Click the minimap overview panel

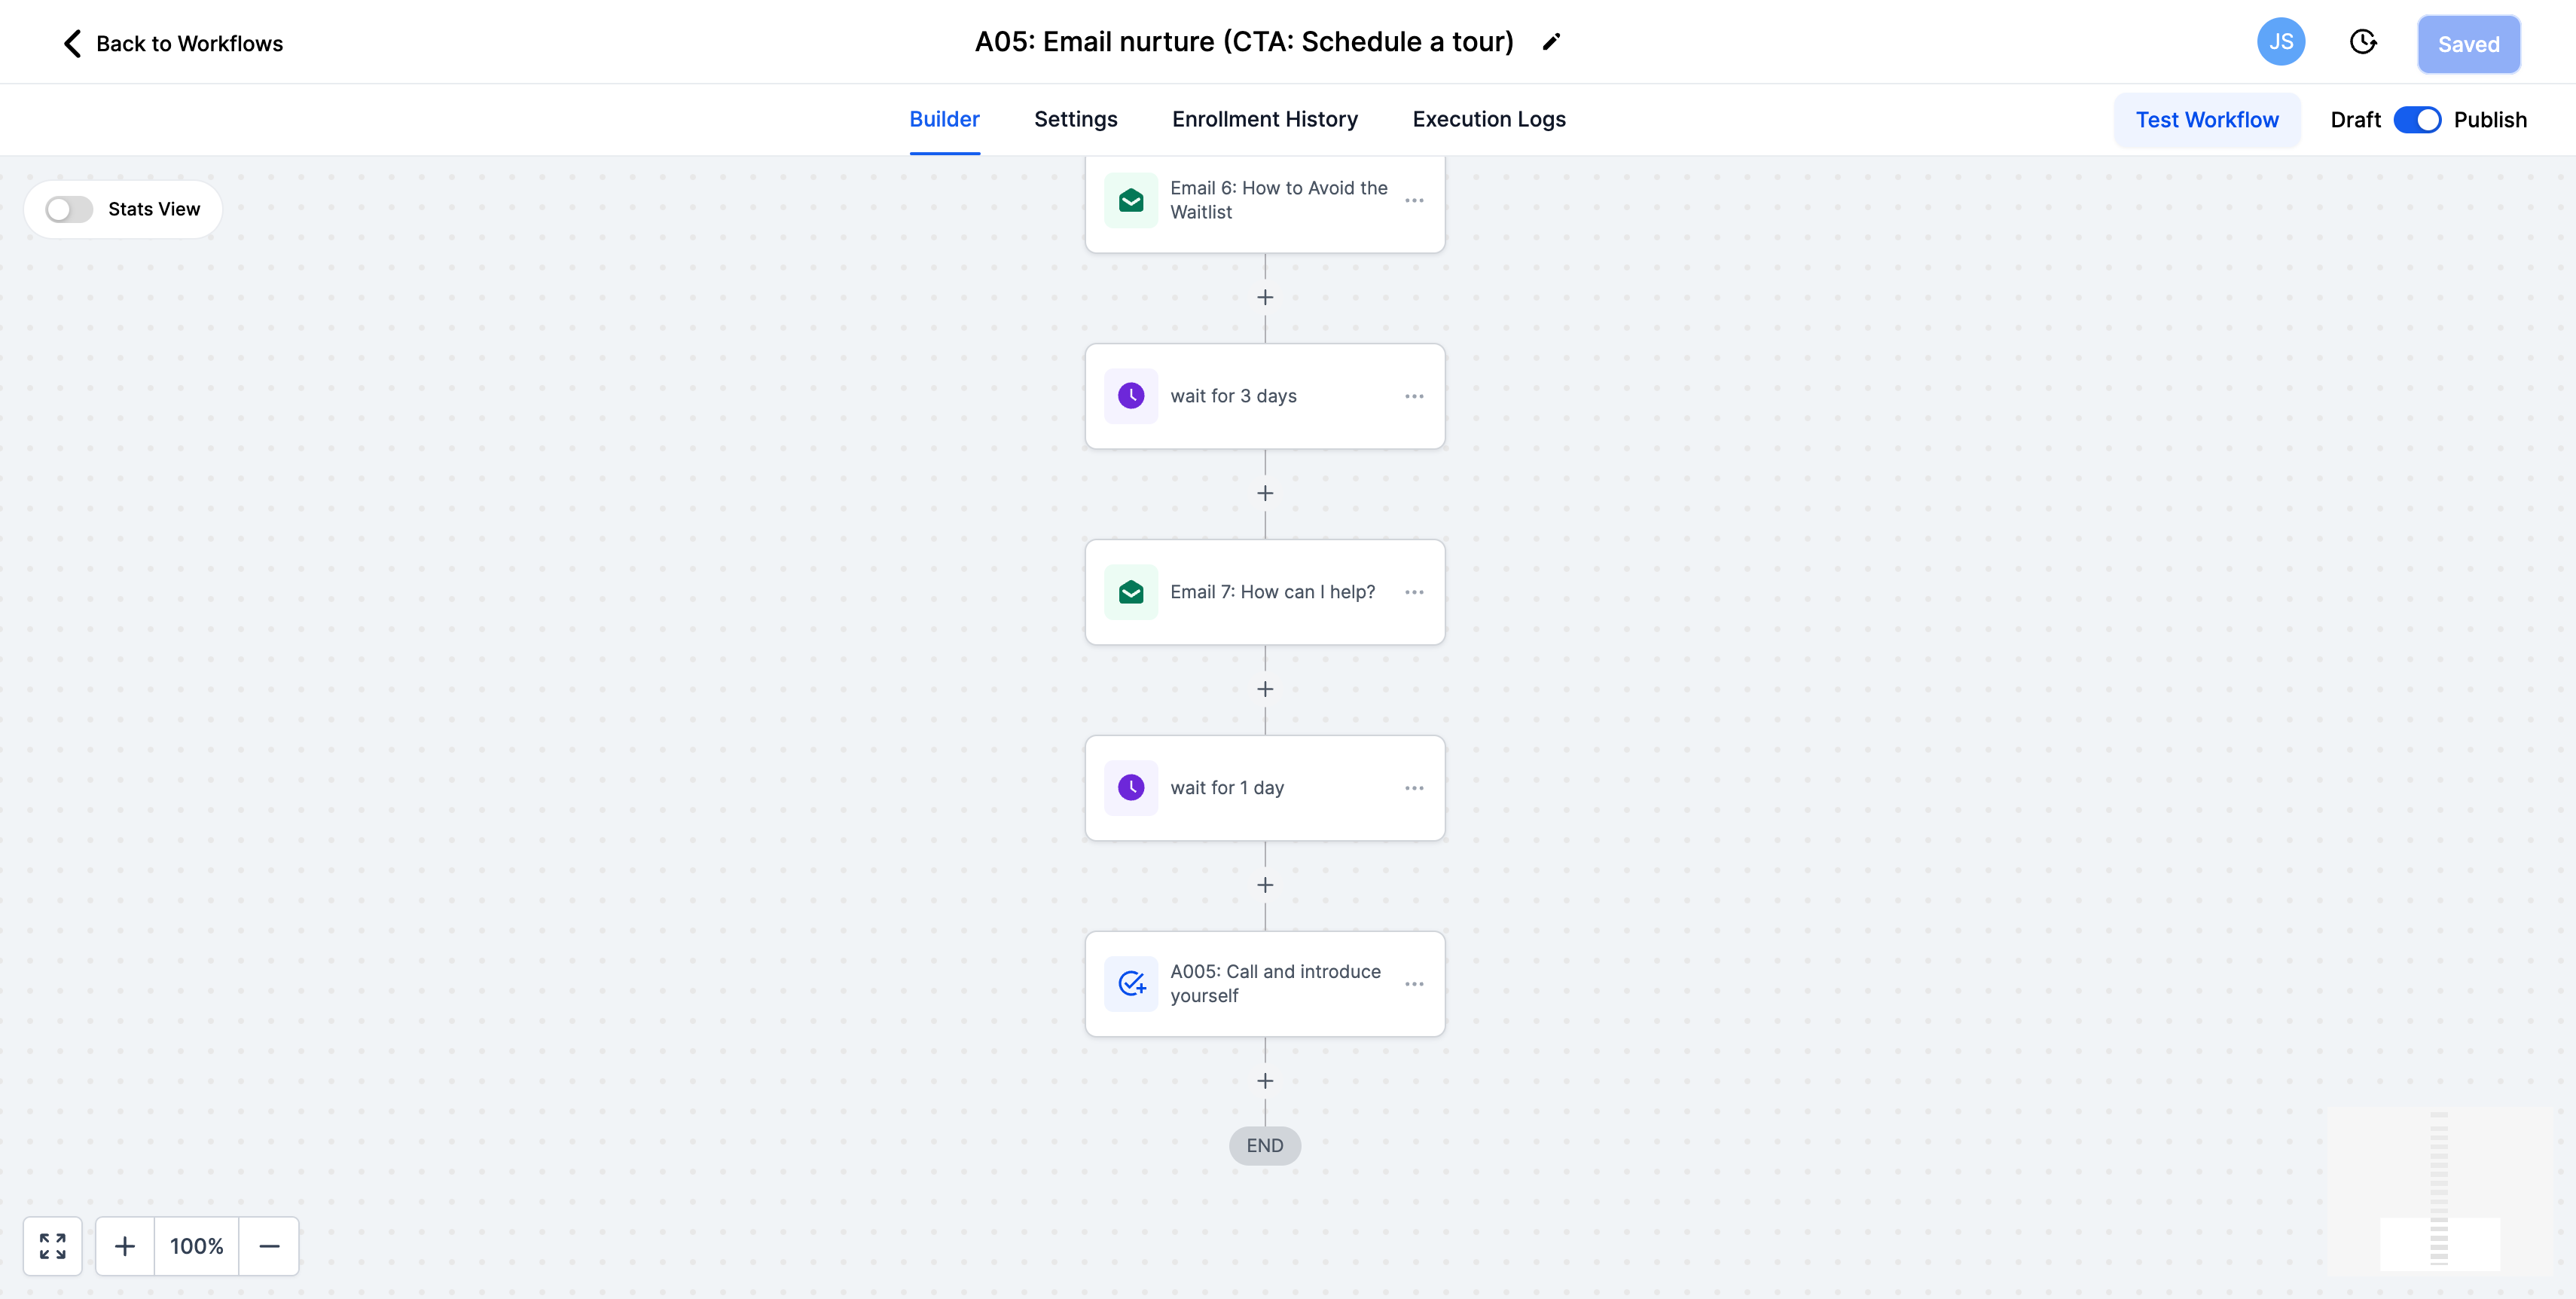pos(2439,1190)
